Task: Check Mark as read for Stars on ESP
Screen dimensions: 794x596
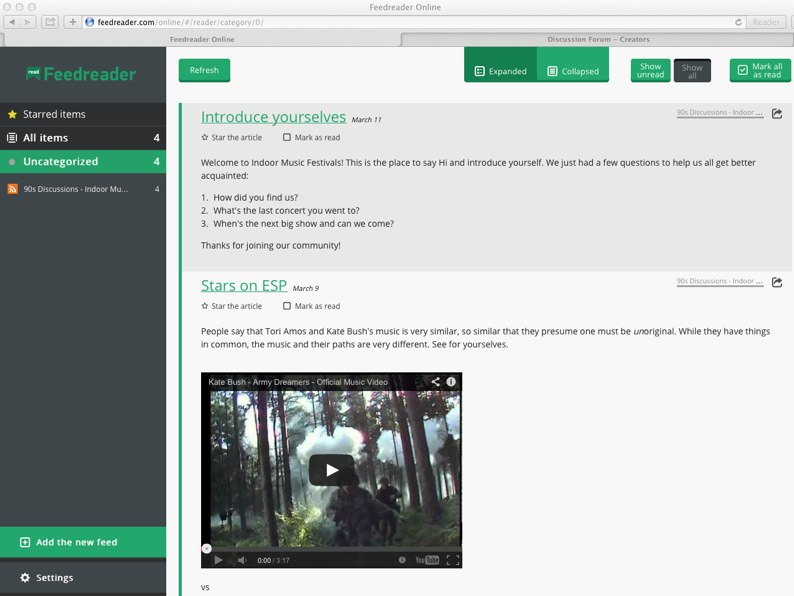Action: pos(287,306)
